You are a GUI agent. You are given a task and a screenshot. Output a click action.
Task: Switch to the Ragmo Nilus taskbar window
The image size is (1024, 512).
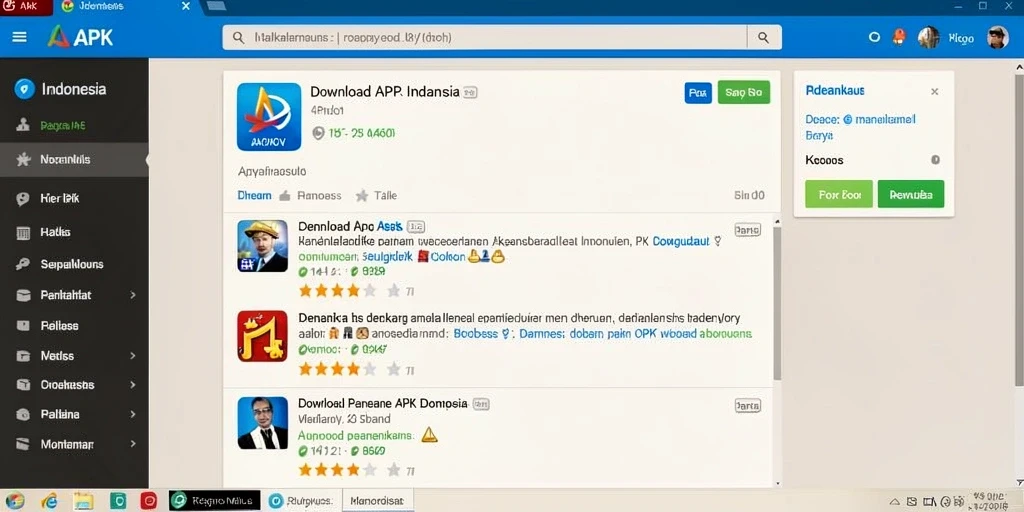click(215, 501)
